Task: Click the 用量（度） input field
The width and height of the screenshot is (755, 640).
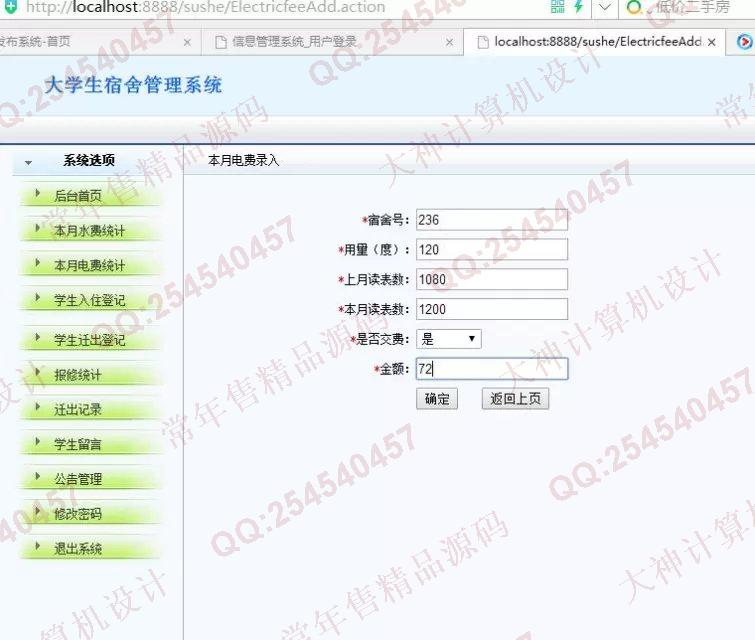Action: coord(492,249)
